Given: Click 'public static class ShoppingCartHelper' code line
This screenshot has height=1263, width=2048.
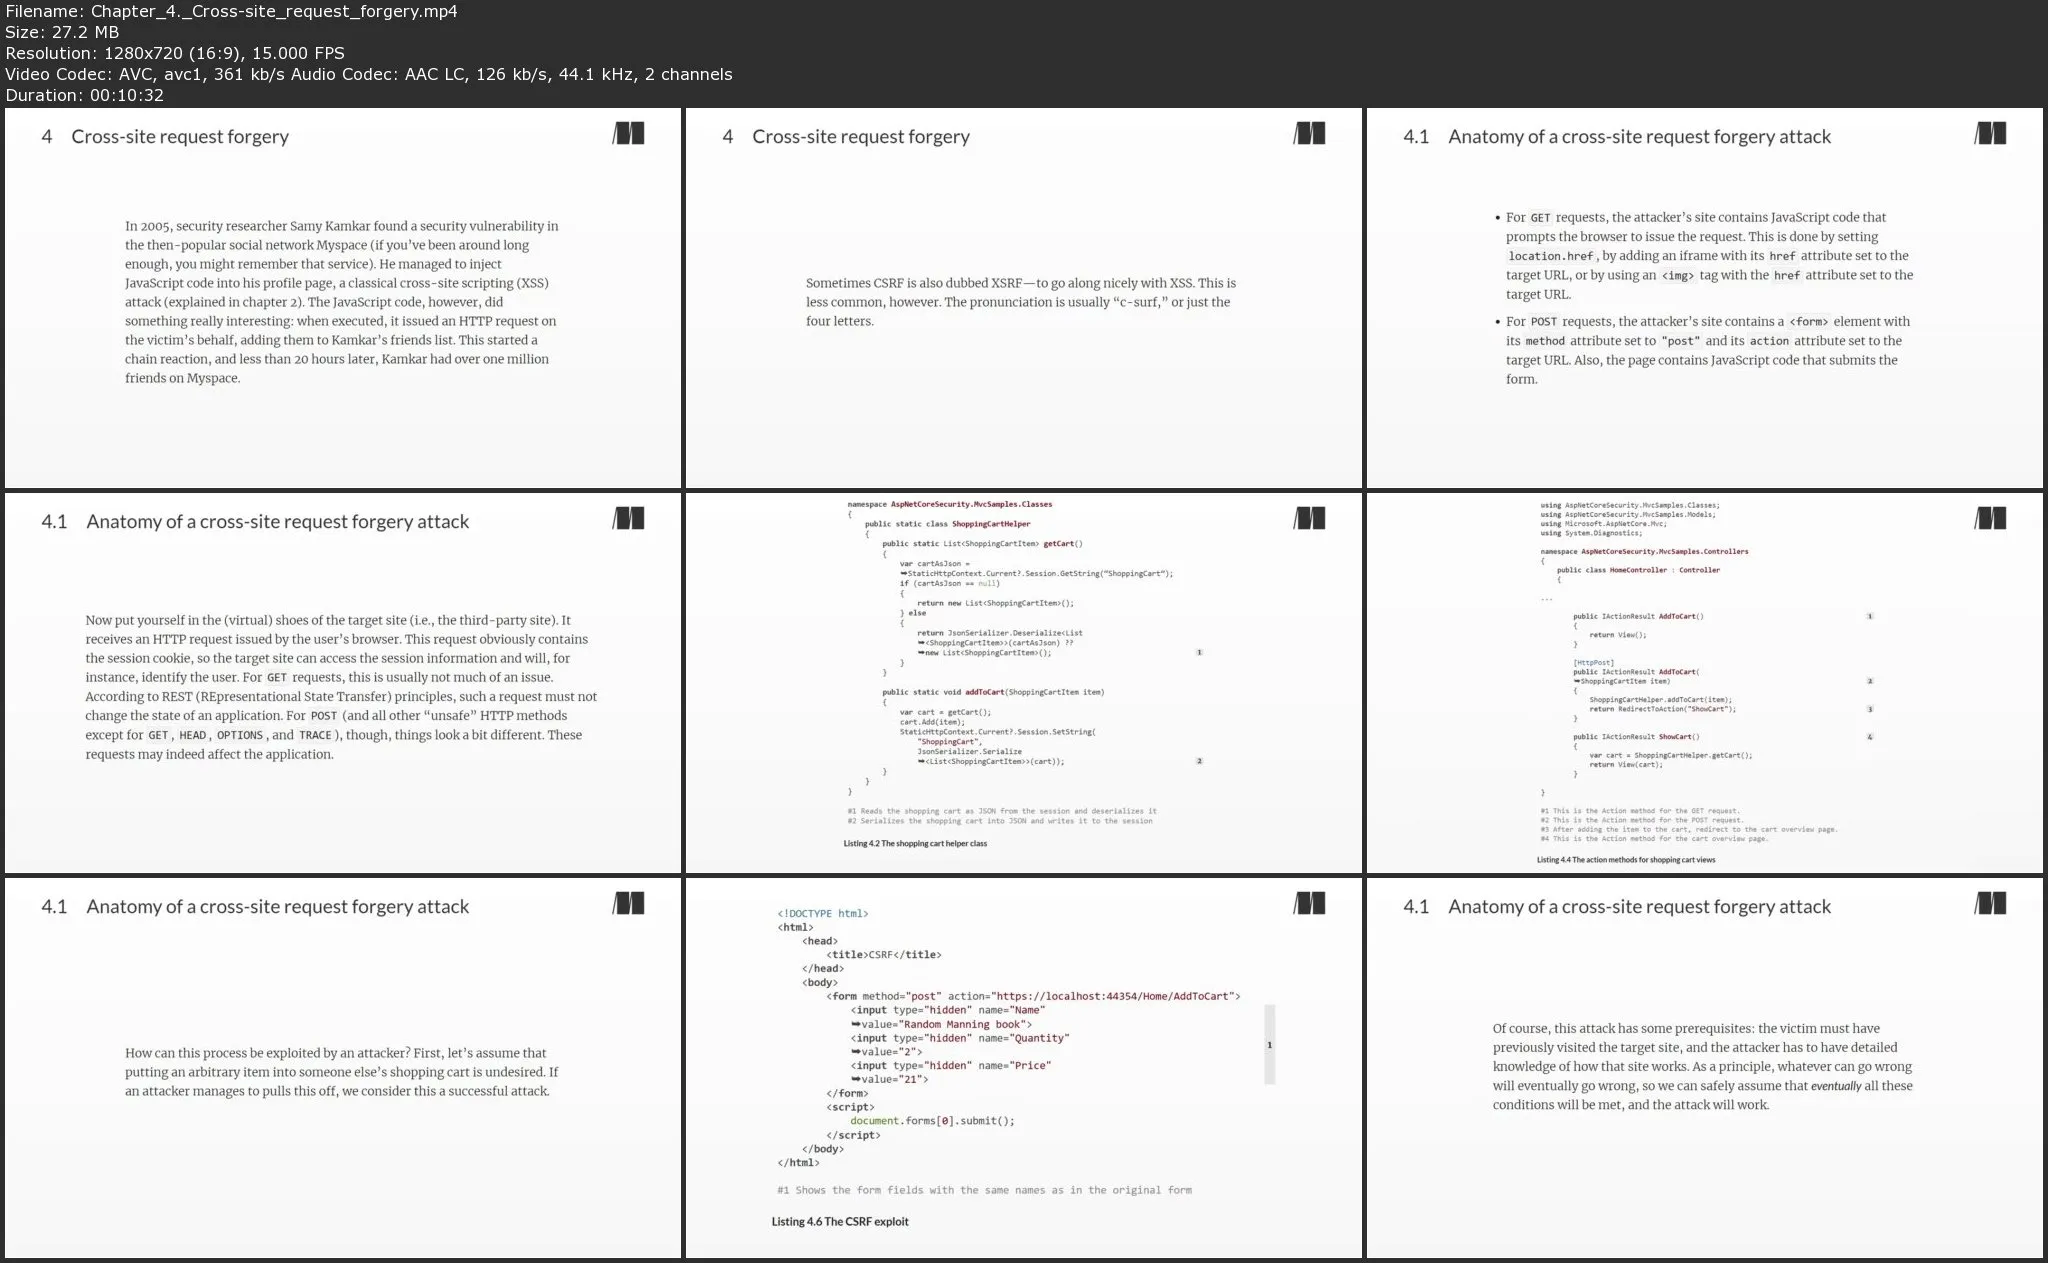Looking at the screenshot, I should (947, 524).
